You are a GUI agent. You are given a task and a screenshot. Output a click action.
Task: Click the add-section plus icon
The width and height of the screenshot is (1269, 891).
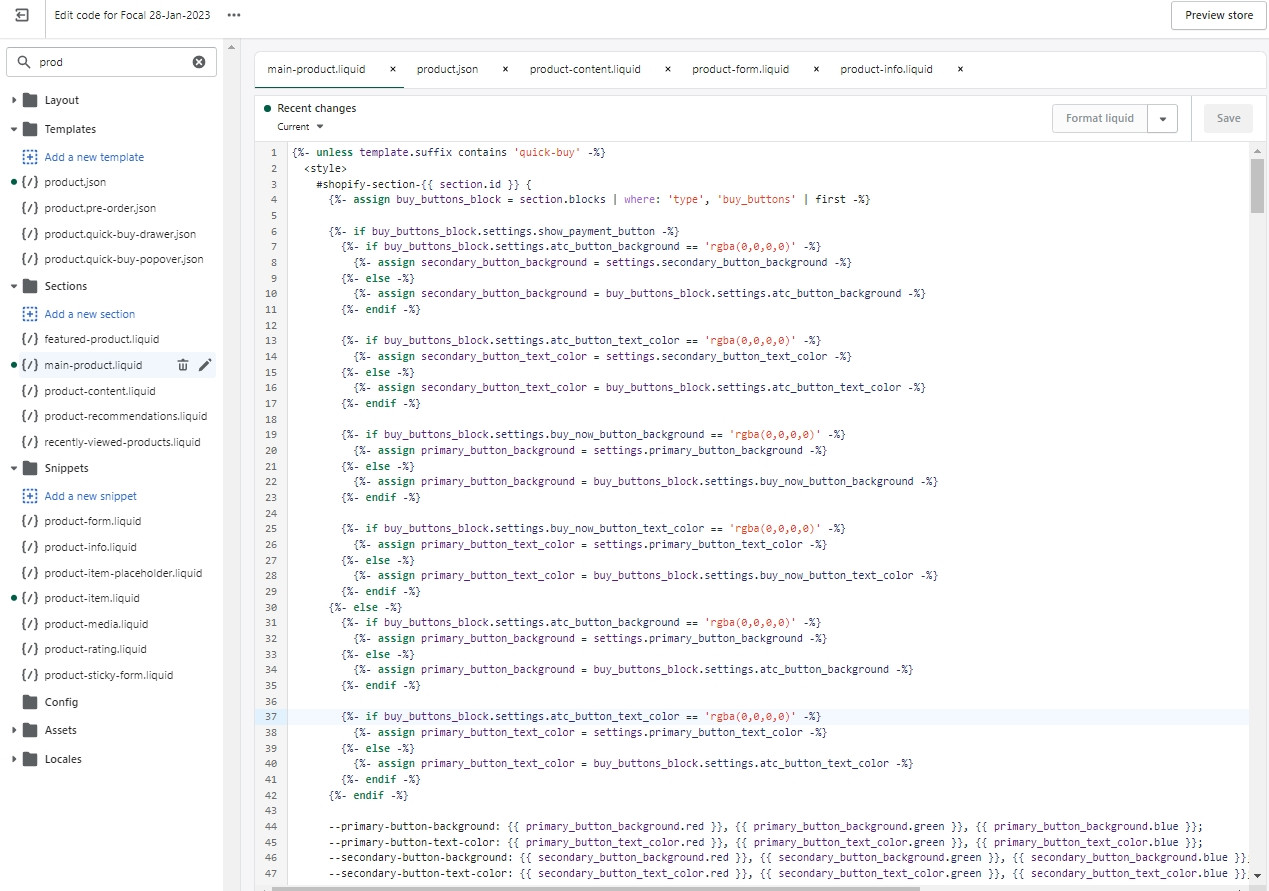[30, 314]
